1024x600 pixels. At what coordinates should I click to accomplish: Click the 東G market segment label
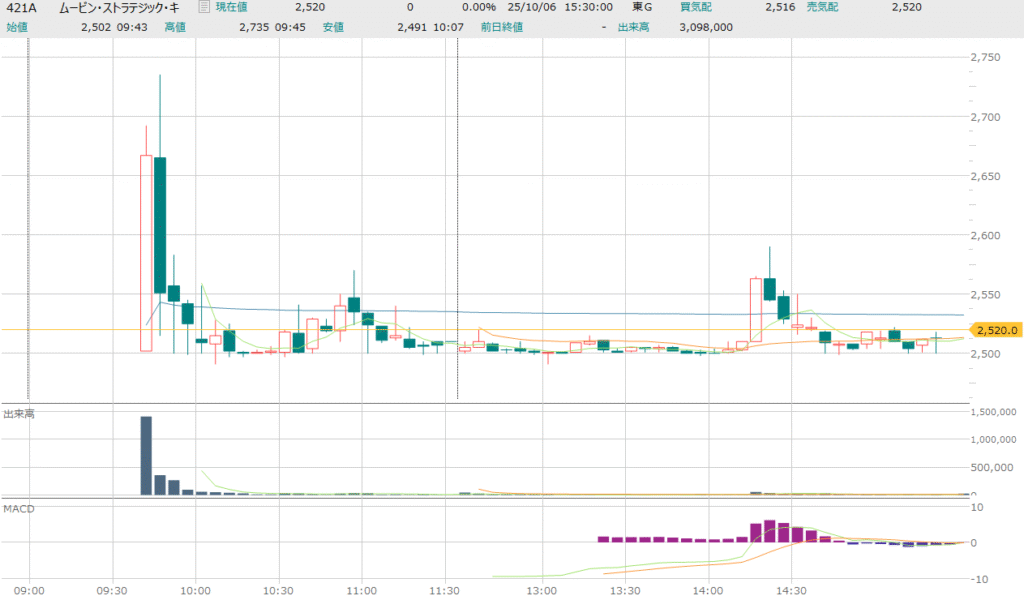[643, 8]
